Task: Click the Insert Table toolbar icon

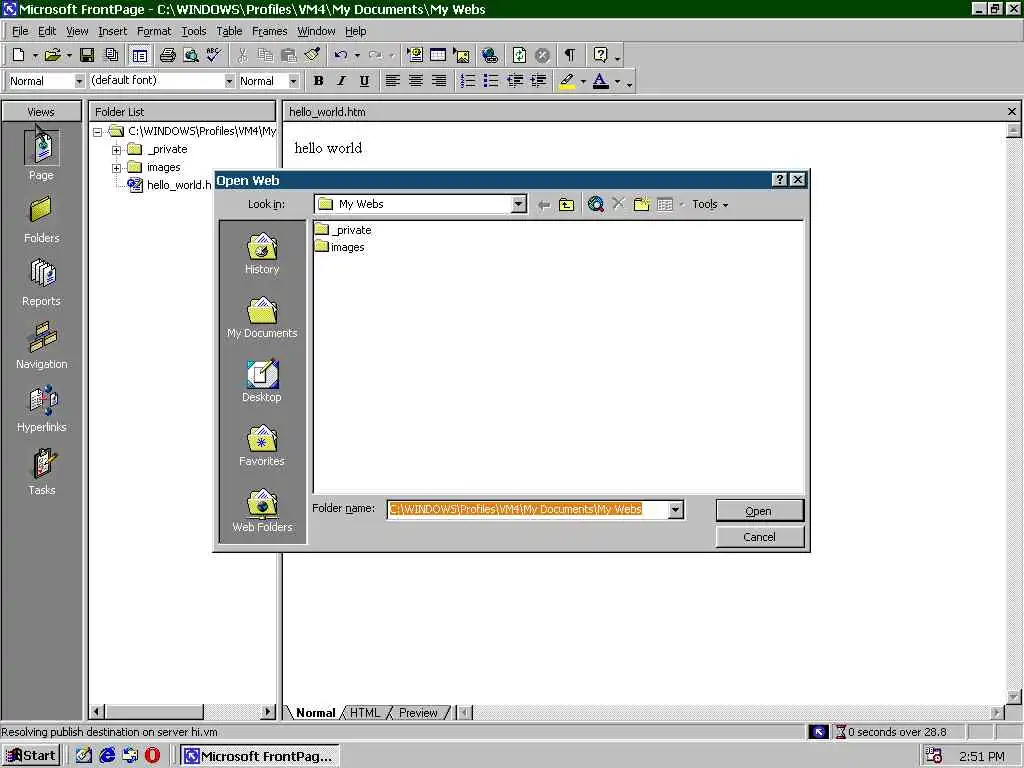Action: 438,56
